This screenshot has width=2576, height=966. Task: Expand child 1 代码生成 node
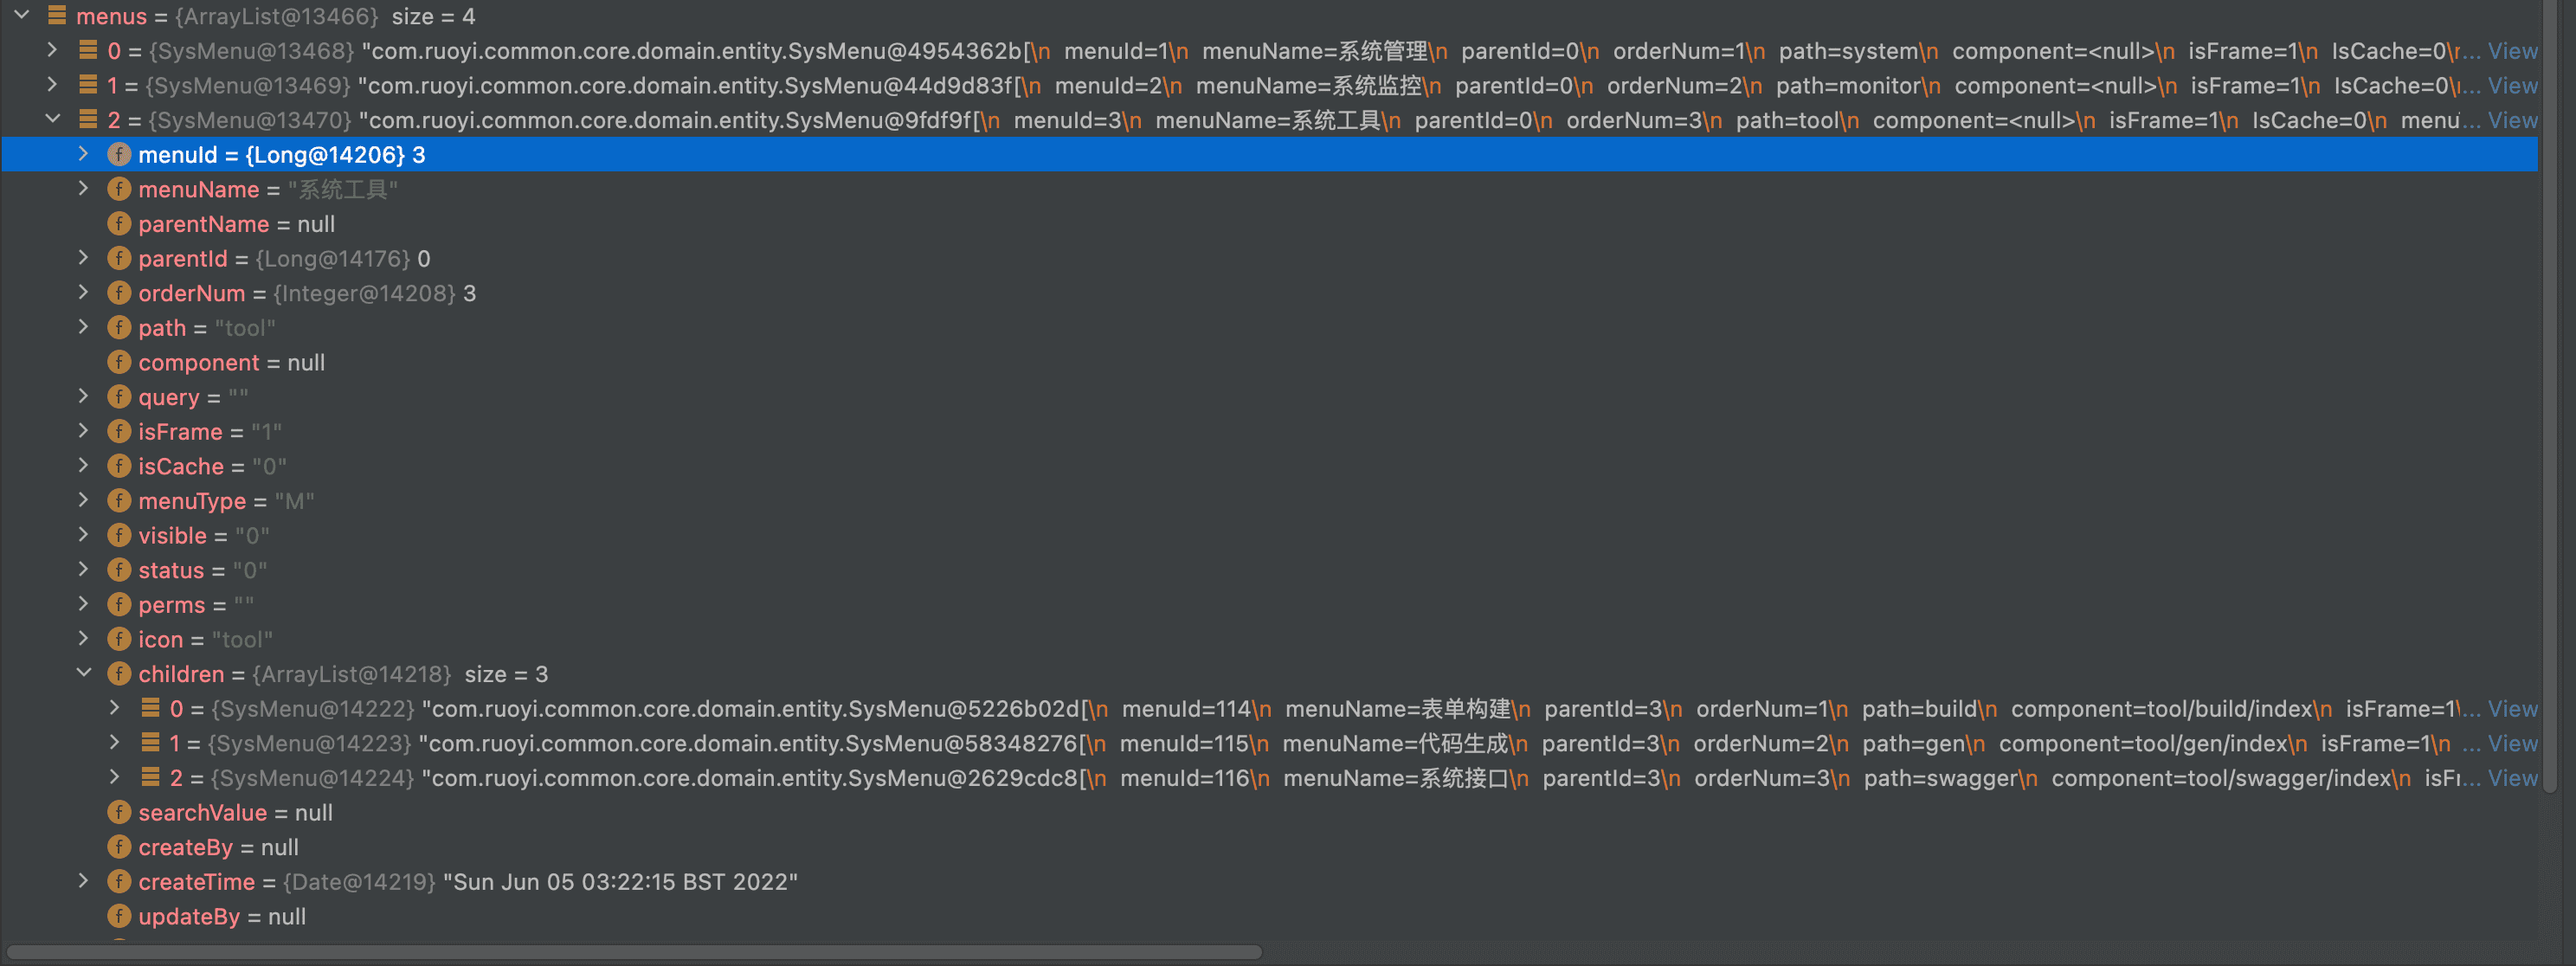tap(115, 742)
